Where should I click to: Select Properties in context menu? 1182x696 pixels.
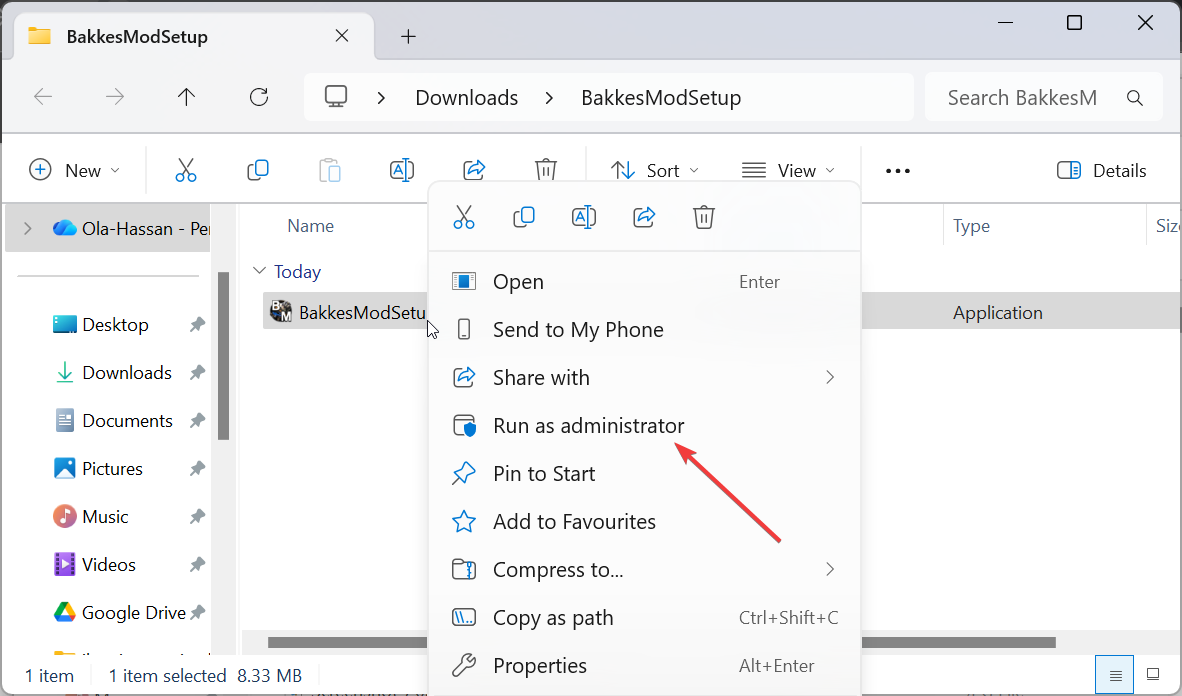(644, 666)
